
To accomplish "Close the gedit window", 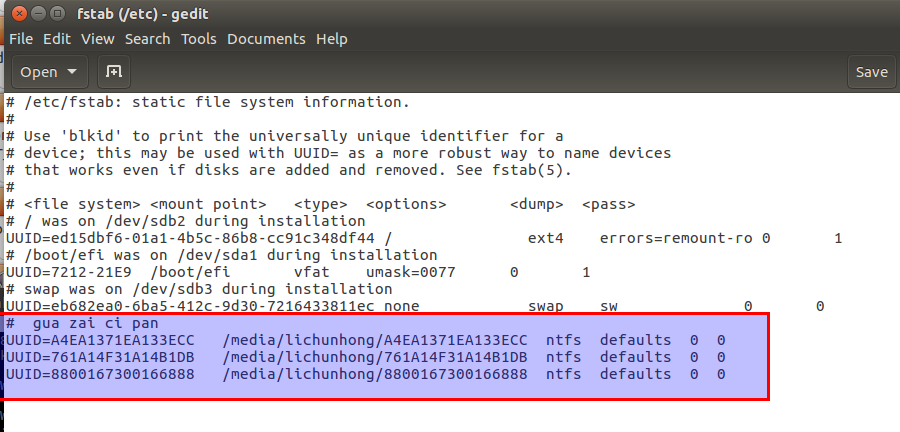I will pos(19,13).
